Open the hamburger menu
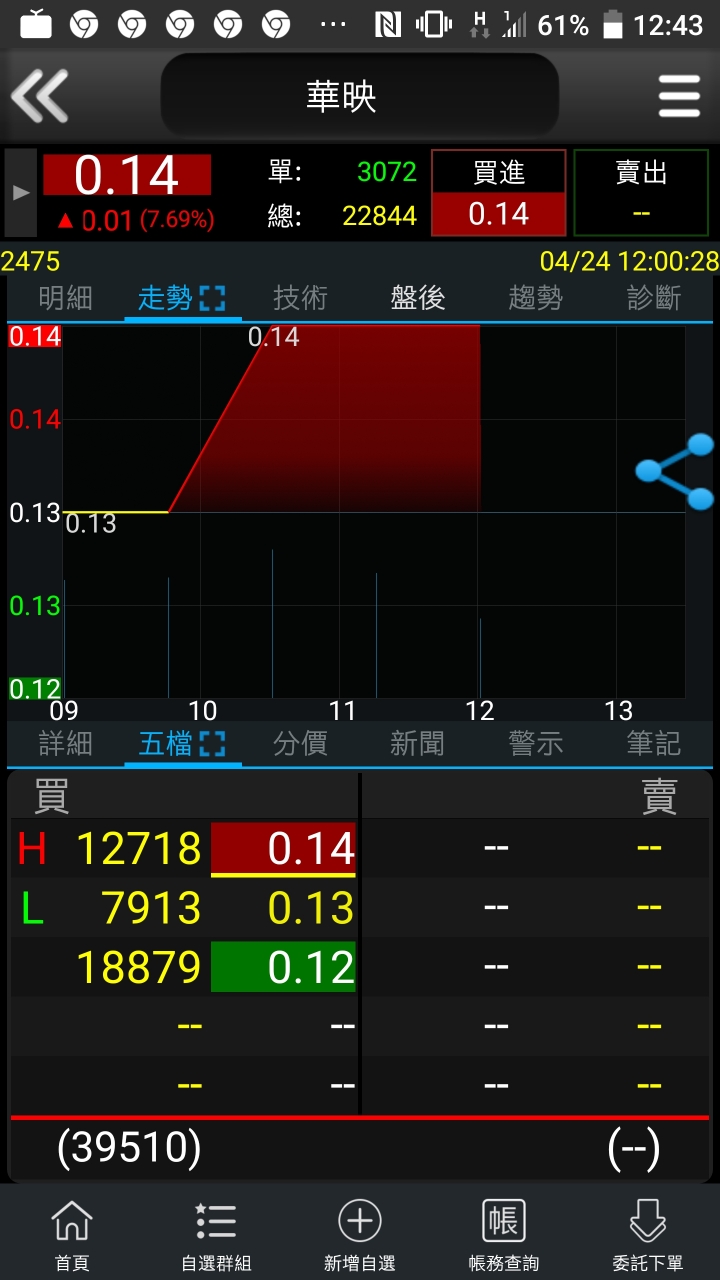Viewport: 720px width, 1280px height. [679, 97]
